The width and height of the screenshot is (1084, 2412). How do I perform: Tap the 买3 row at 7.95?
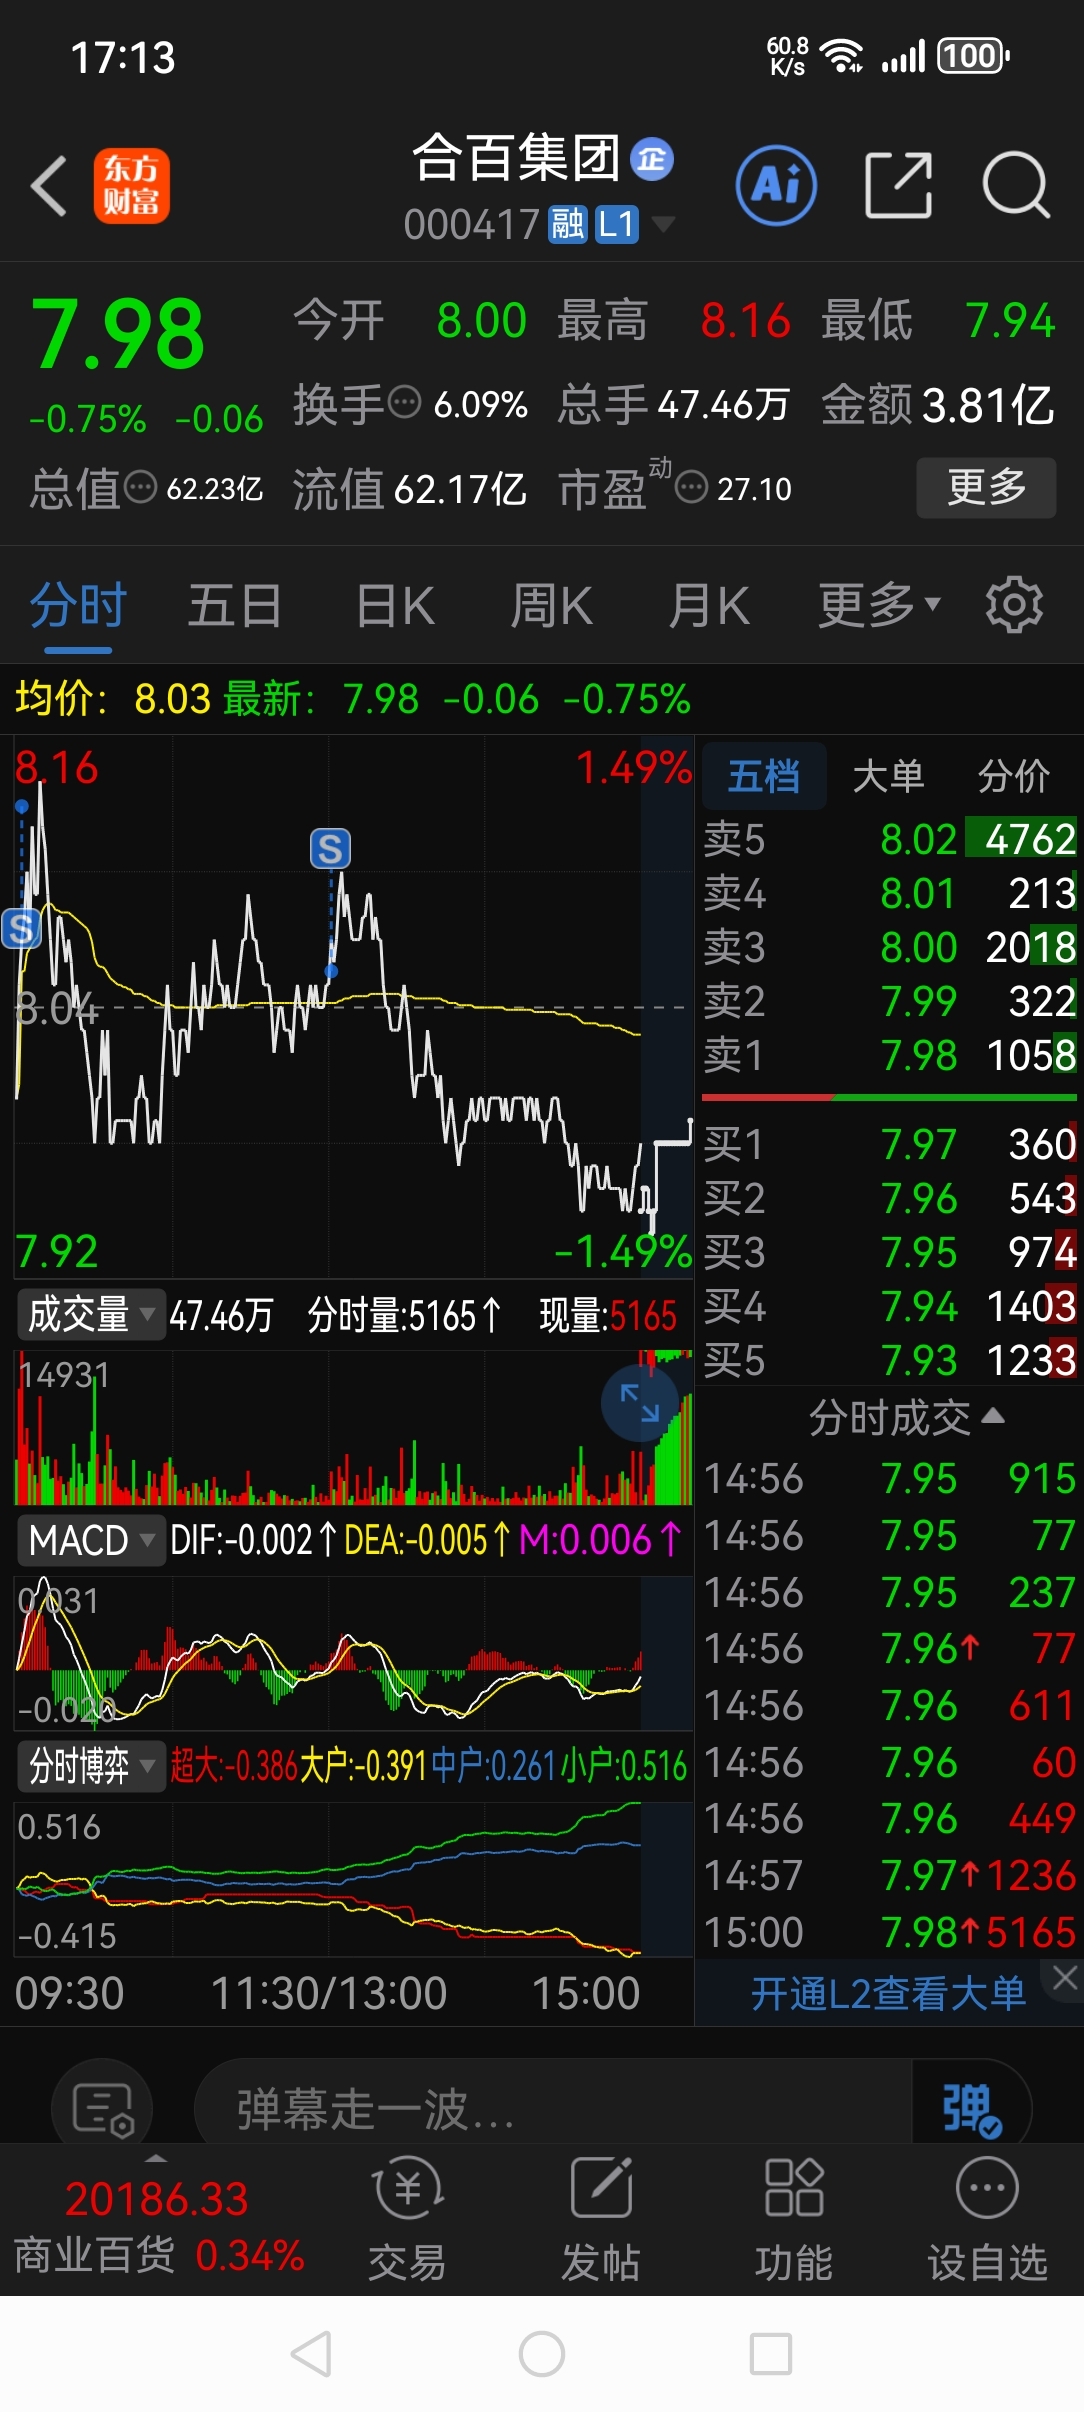coord(889,1252)
